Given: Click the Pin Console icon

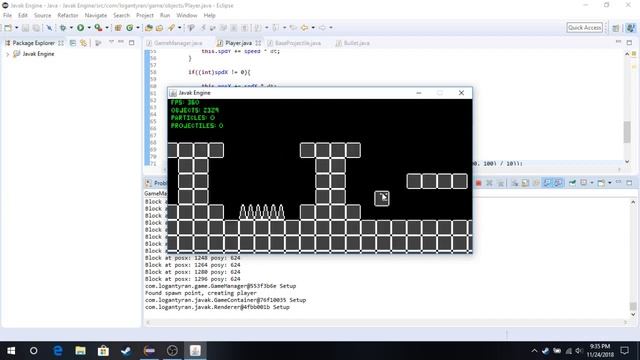Looking at the screenshot, I should coord(572,183).
